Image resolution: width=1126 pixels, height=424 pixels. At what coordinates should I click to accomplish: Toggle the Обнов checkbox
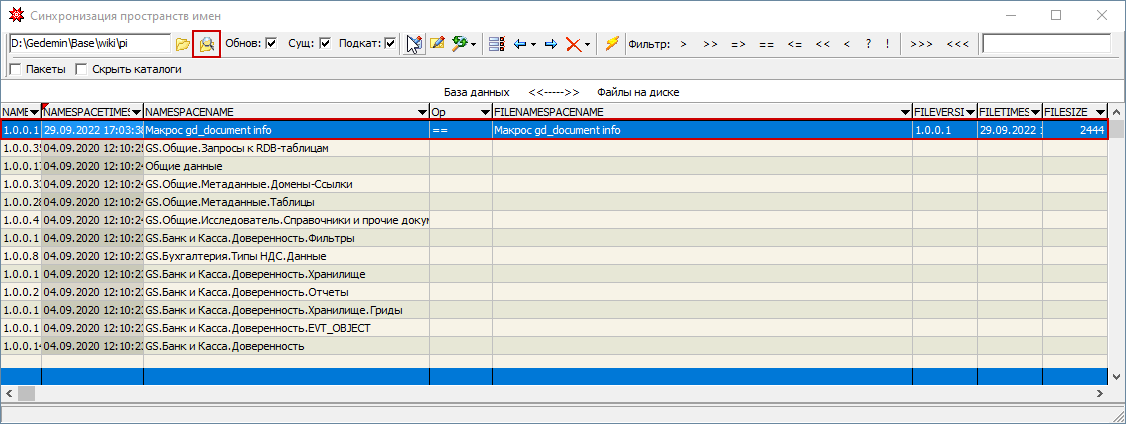click(x=271, y=44)
